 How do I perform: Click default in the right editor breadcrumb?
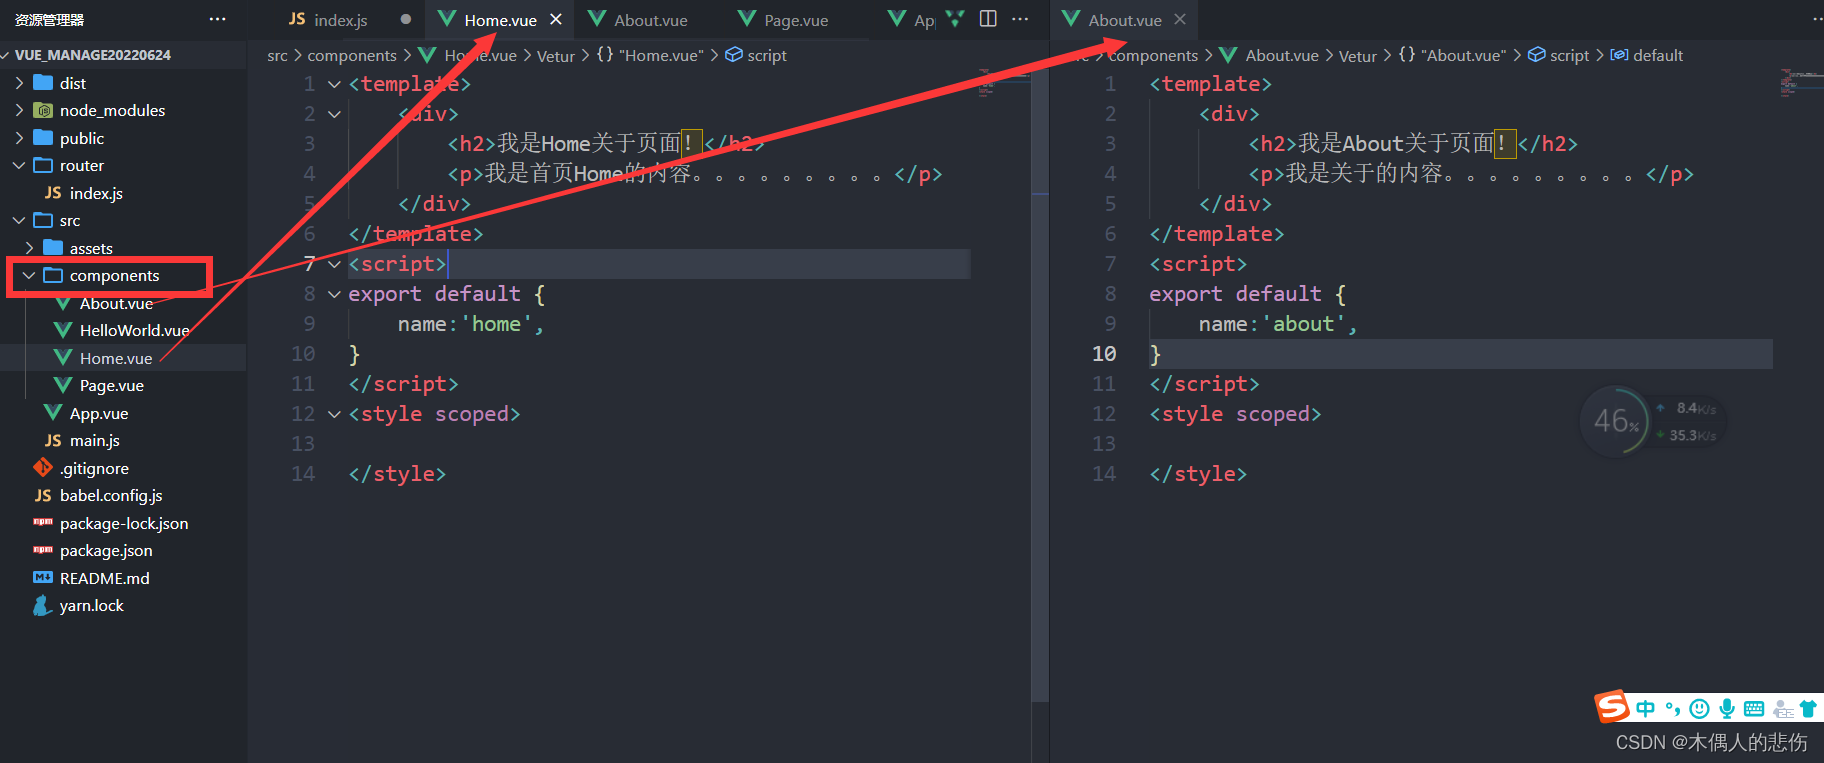(x=1658, y=56)
